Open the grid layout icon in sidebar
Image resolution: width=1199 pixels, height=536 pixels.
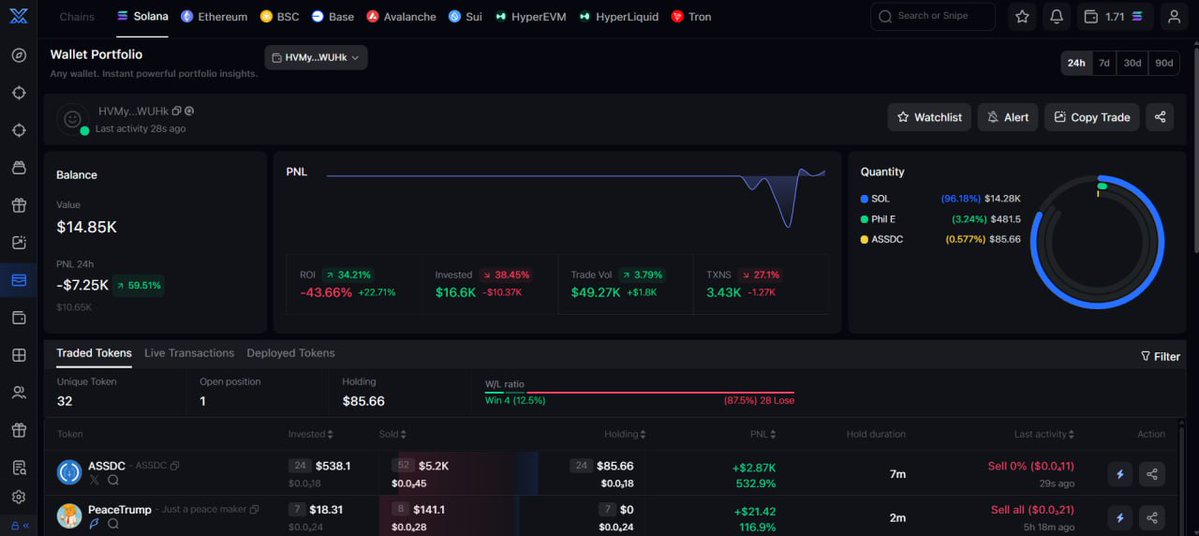19,355
